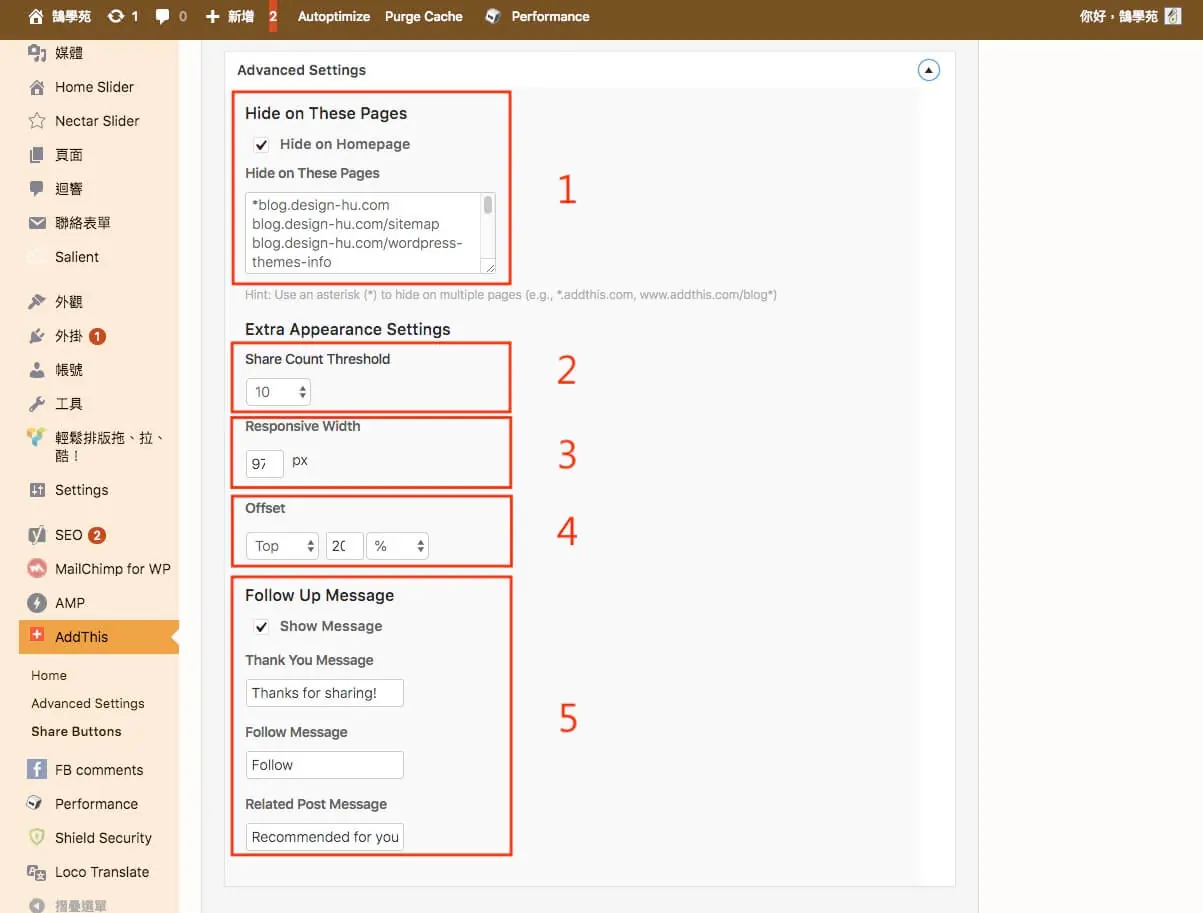This screenshot has width=1203, height=913.
Task: Click the Loco Translate icon in sidebar
Action: pos(37,872)
